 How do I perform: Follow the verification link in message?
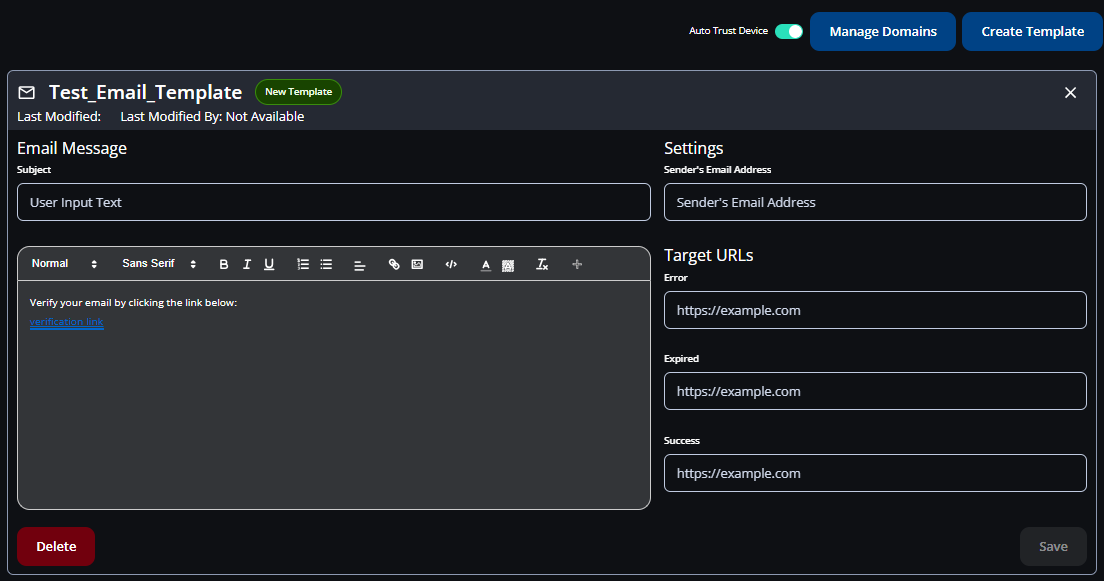point(66,322)
